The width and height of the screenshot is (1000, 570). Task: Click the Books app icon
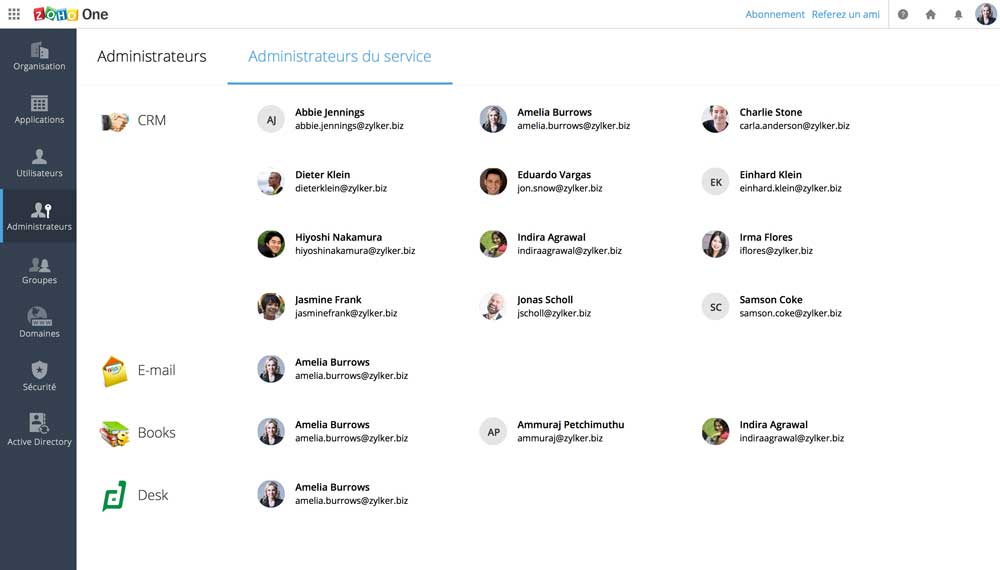[x=115, y=434]
